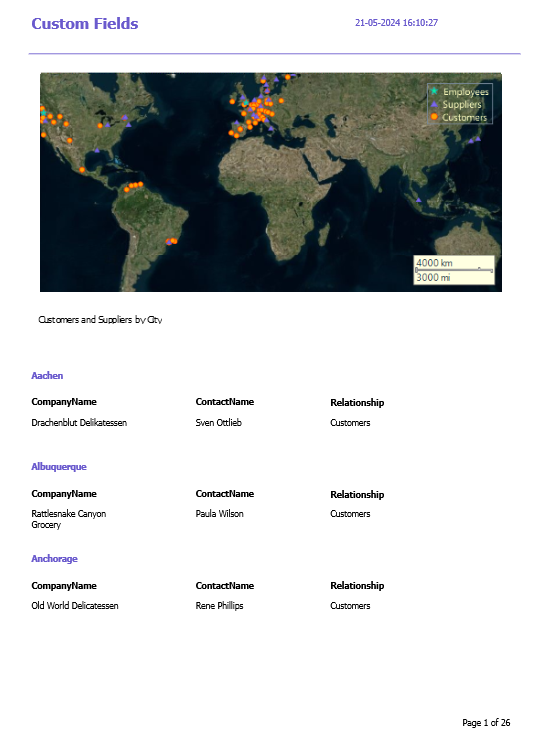The image size is (541, 746).
Task: Click Relationship header under Anchorage
Action: pos(357,586)
